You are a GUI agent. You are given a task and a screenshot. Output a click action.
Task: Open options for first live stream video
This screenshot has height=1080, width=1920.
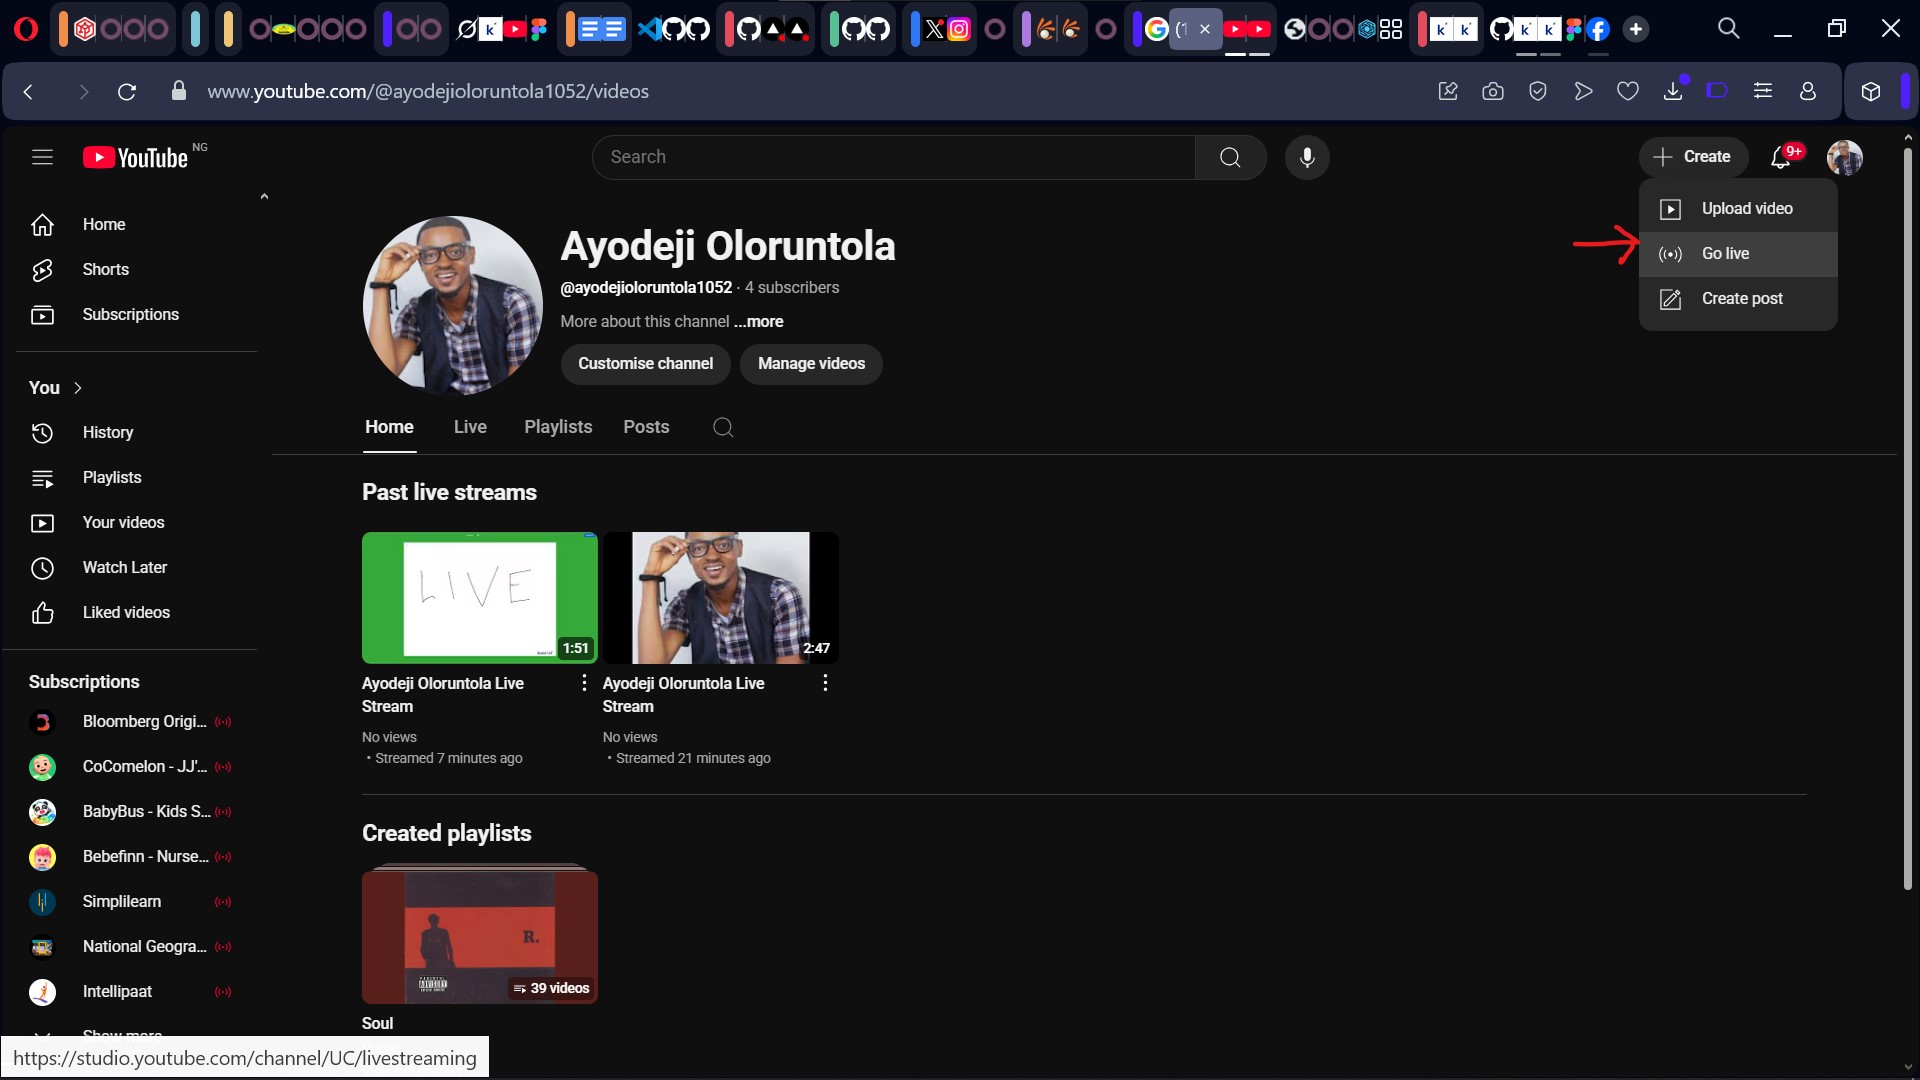584,683
